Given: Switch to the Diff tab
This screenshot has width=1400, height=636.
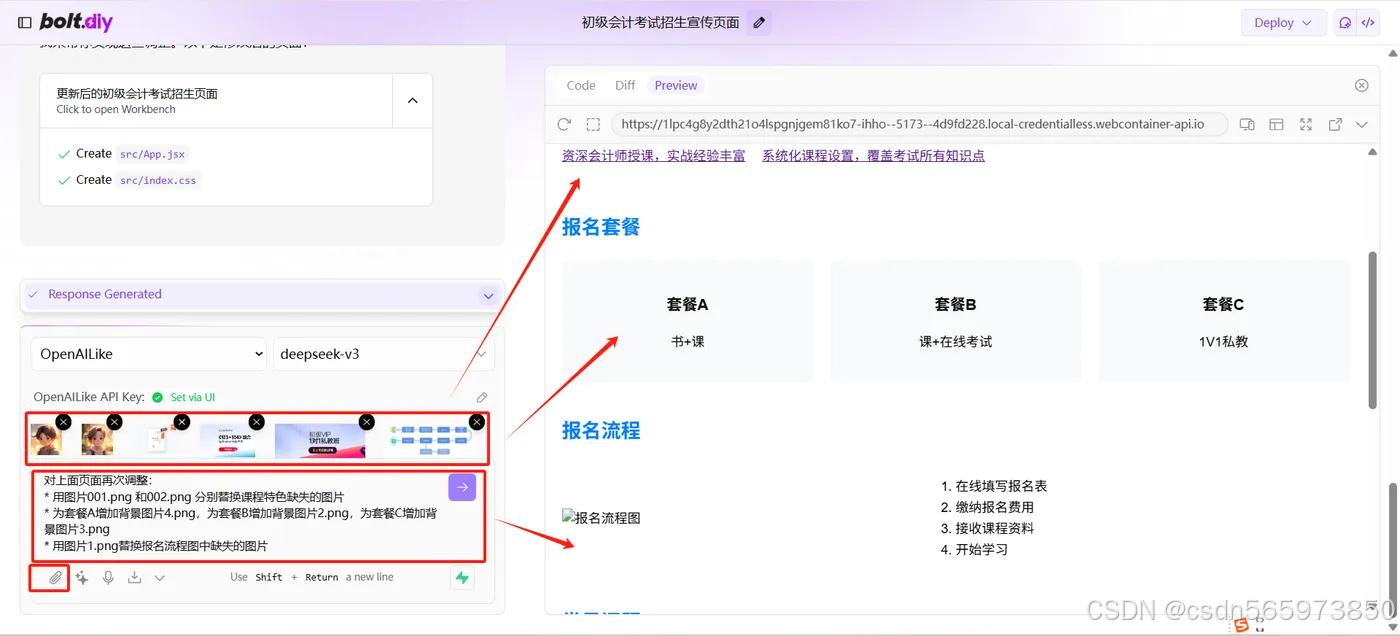Looking at the screenshot, I should point(625,85).
